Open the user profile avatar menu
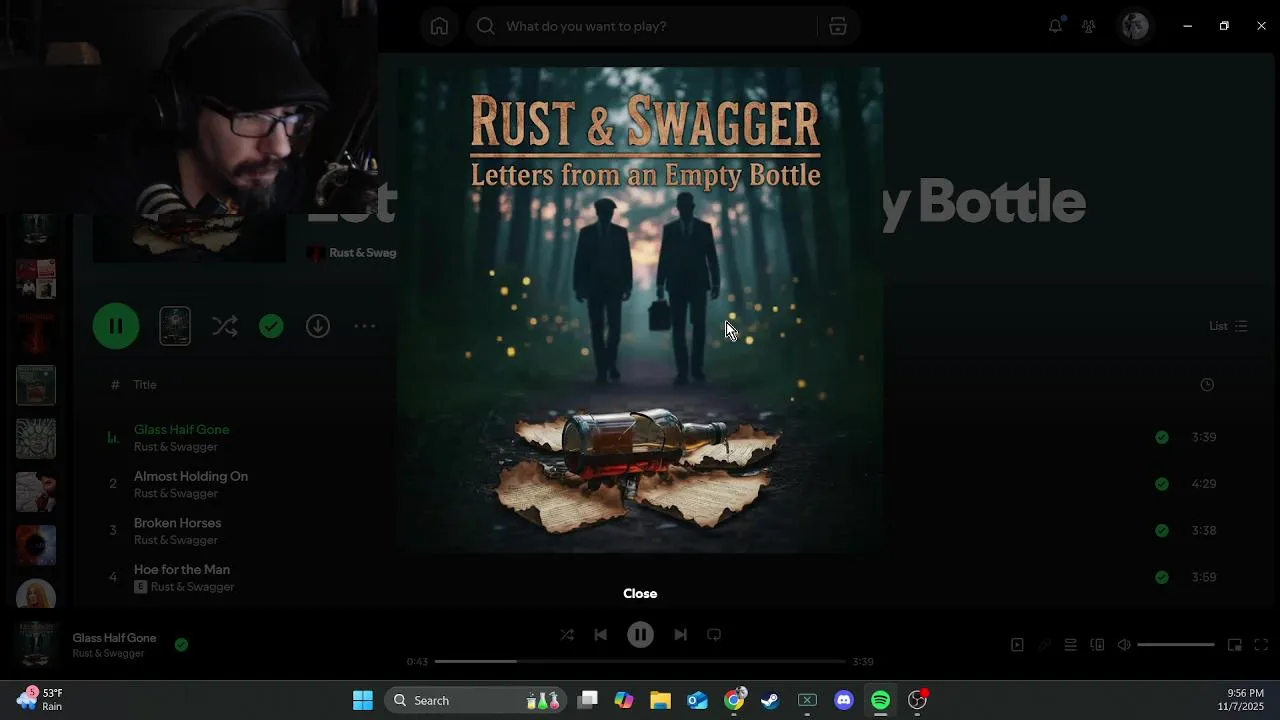The height and width of the screenshot is (720, 1280). point(1135,26)
